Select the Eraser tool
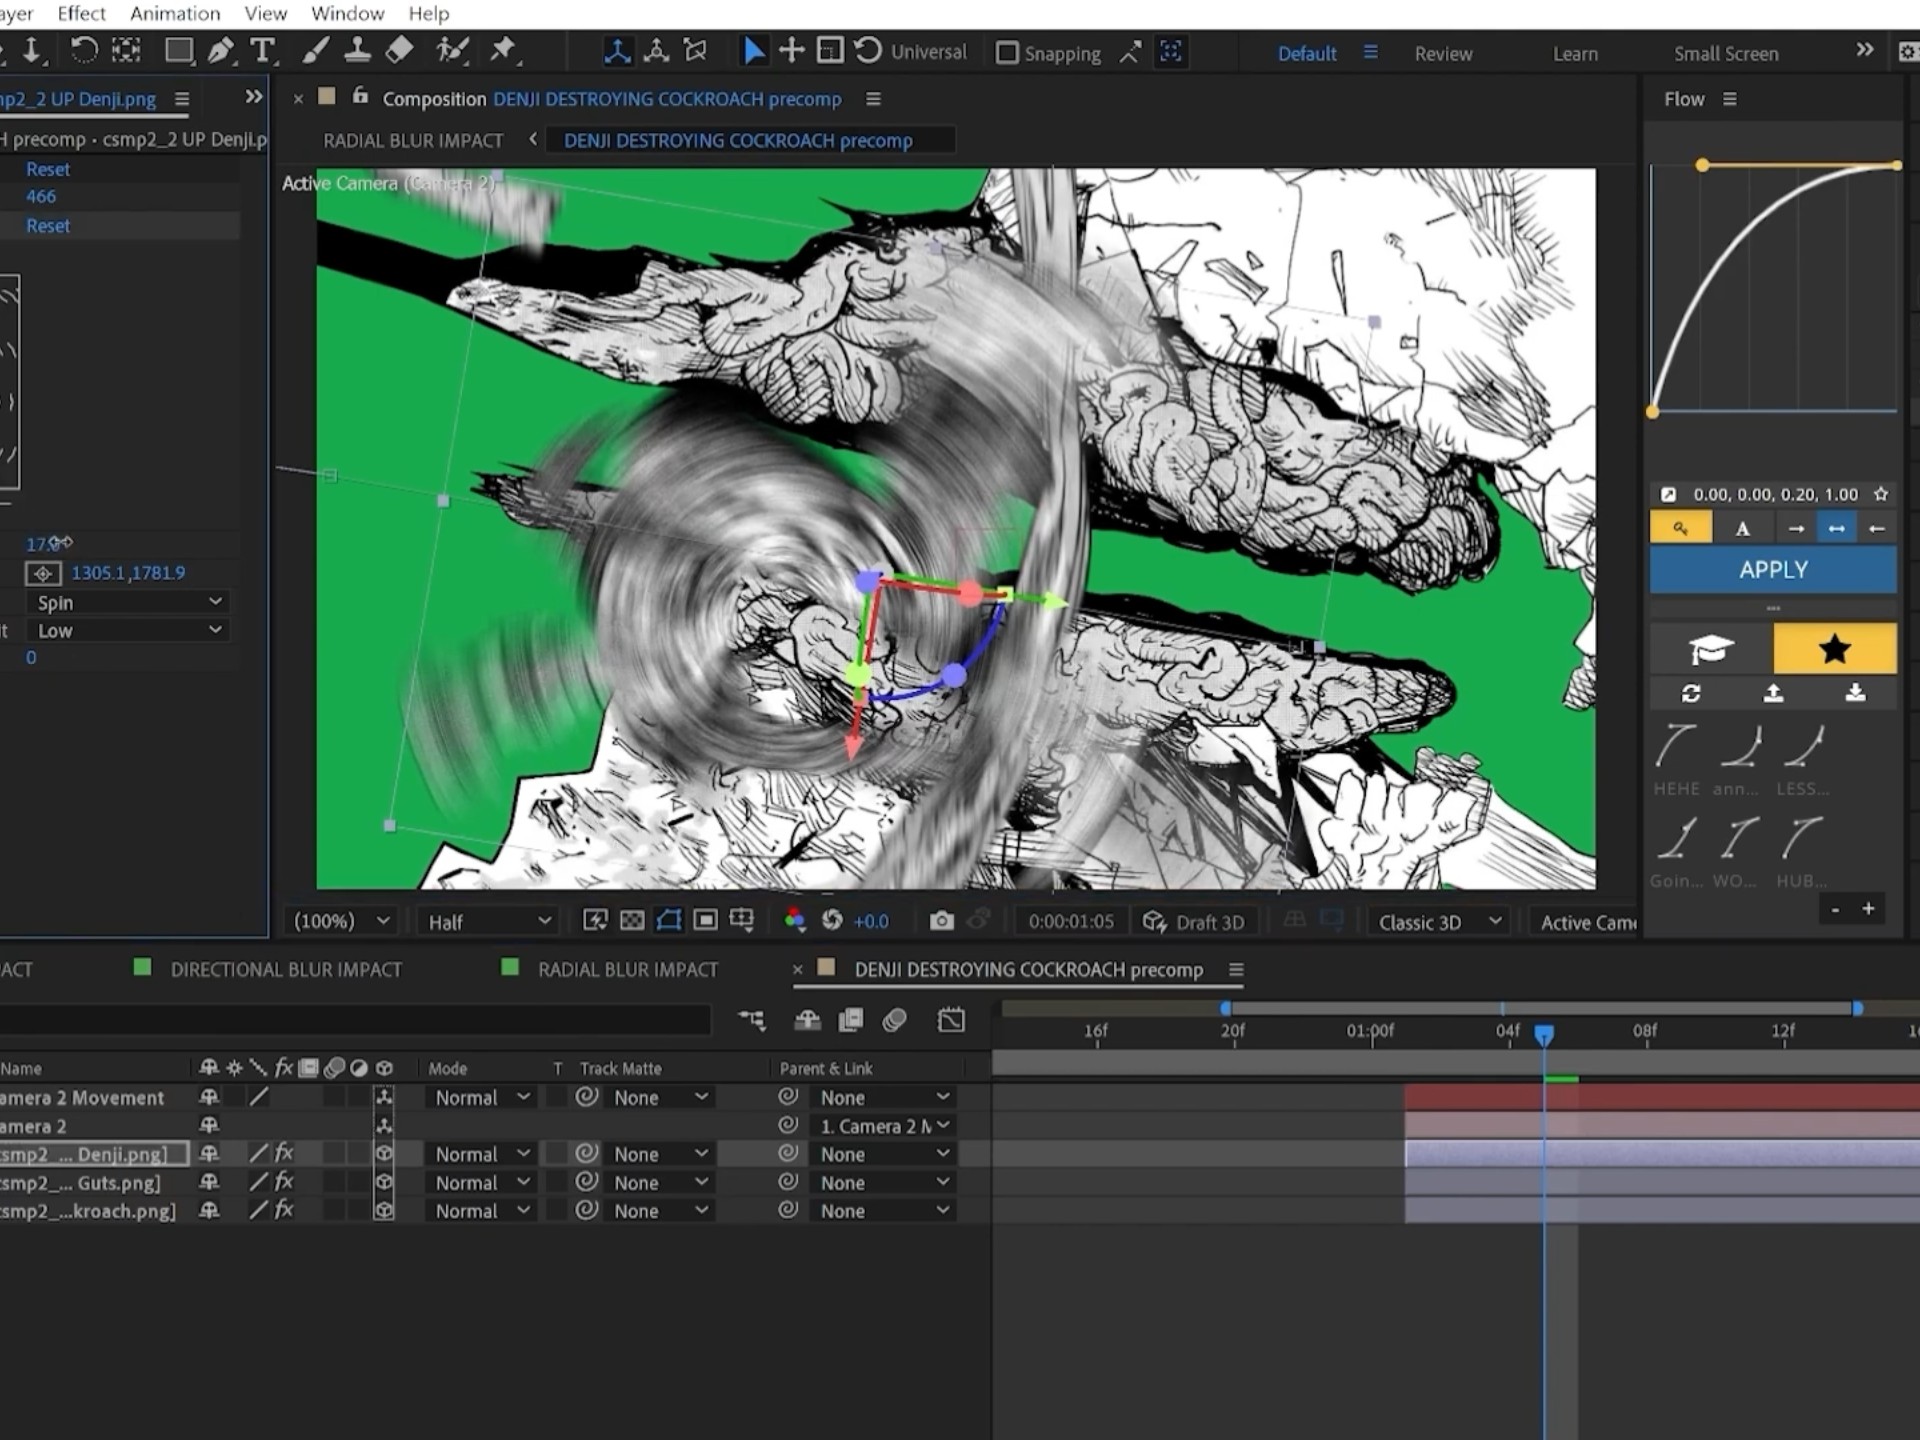Image resolution: width=1920 pixels, height=1440 pixels. coord(399,51)
